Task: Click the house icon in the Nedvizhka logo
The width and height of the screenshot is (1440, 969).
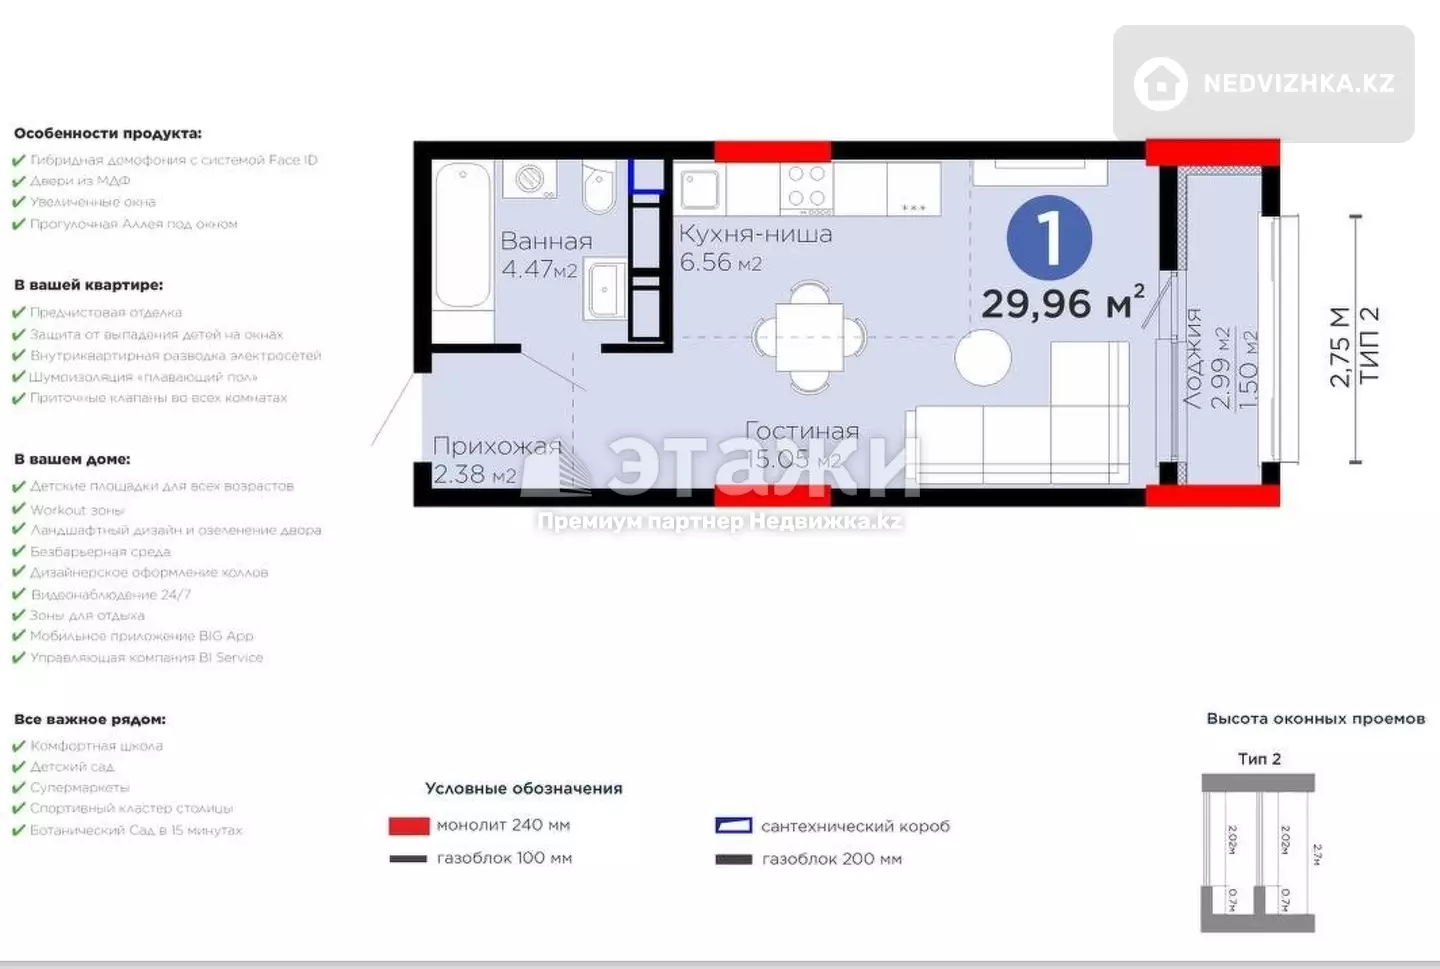Action: point(1161,83)
